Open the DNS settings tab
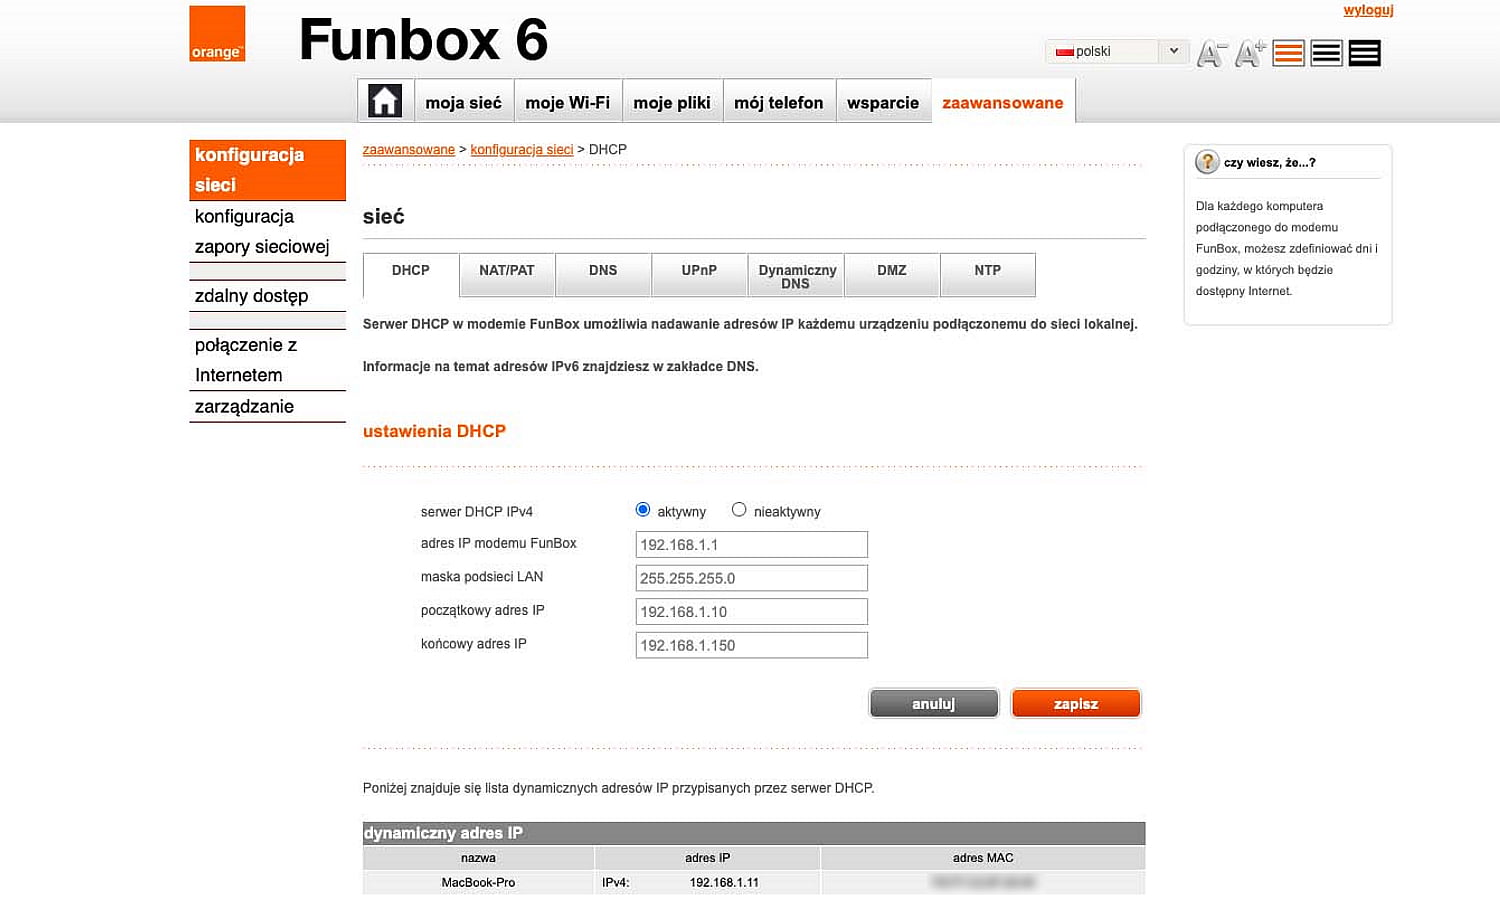 pyautogui.click(x=603, y=274)
